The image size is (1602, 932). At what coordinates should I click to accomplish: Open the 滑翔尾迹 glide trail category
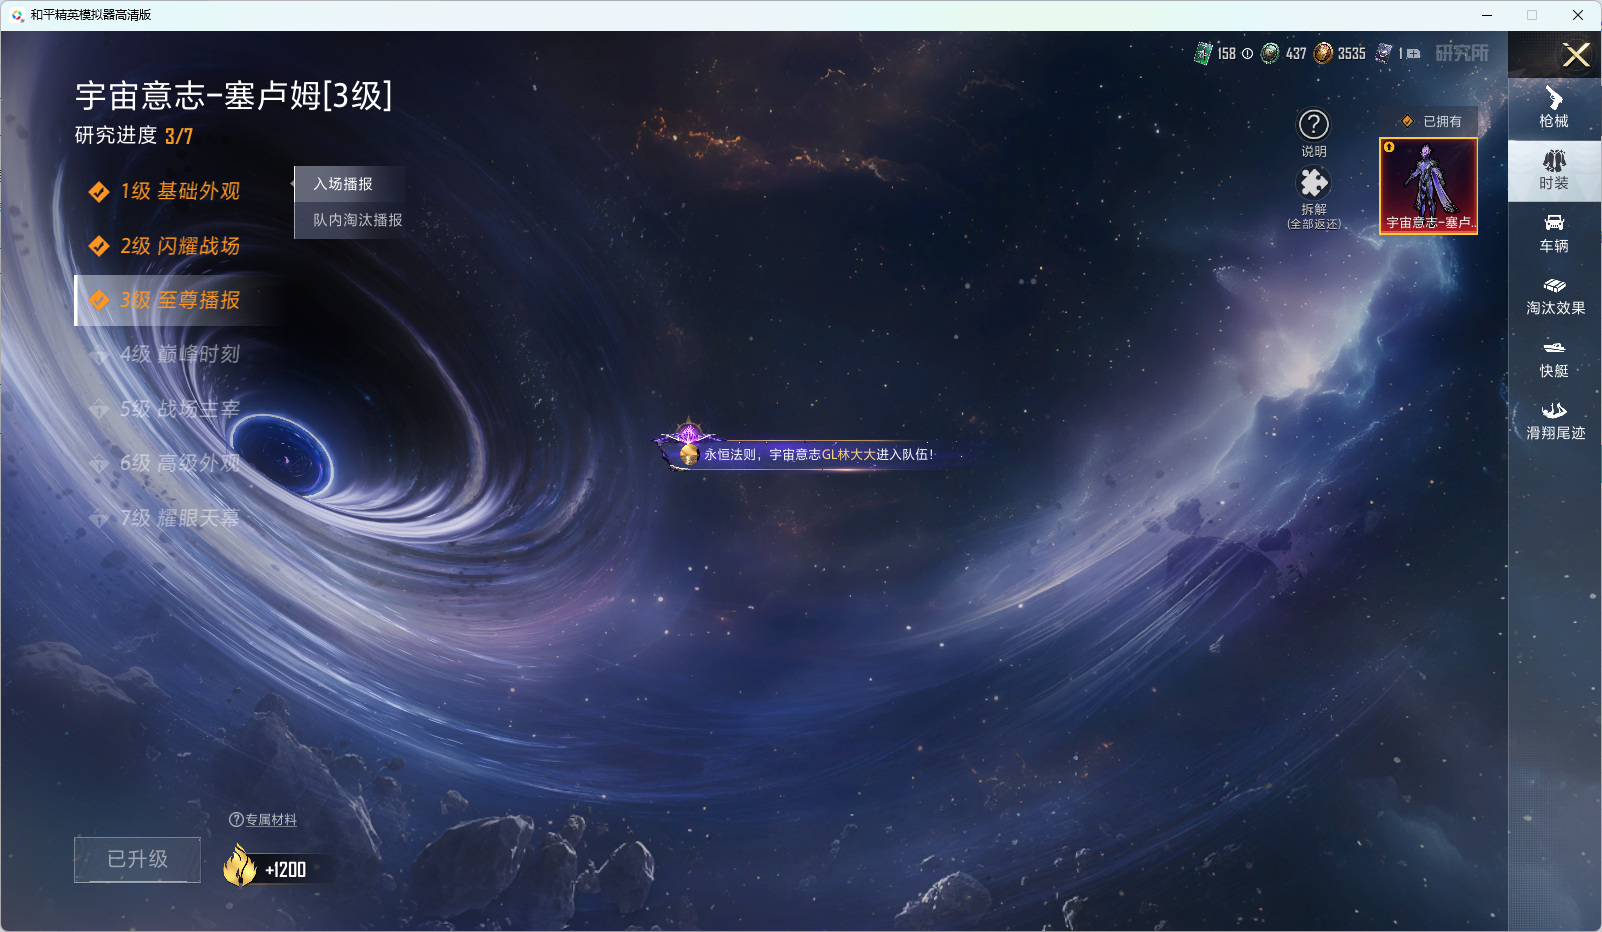1554,421
